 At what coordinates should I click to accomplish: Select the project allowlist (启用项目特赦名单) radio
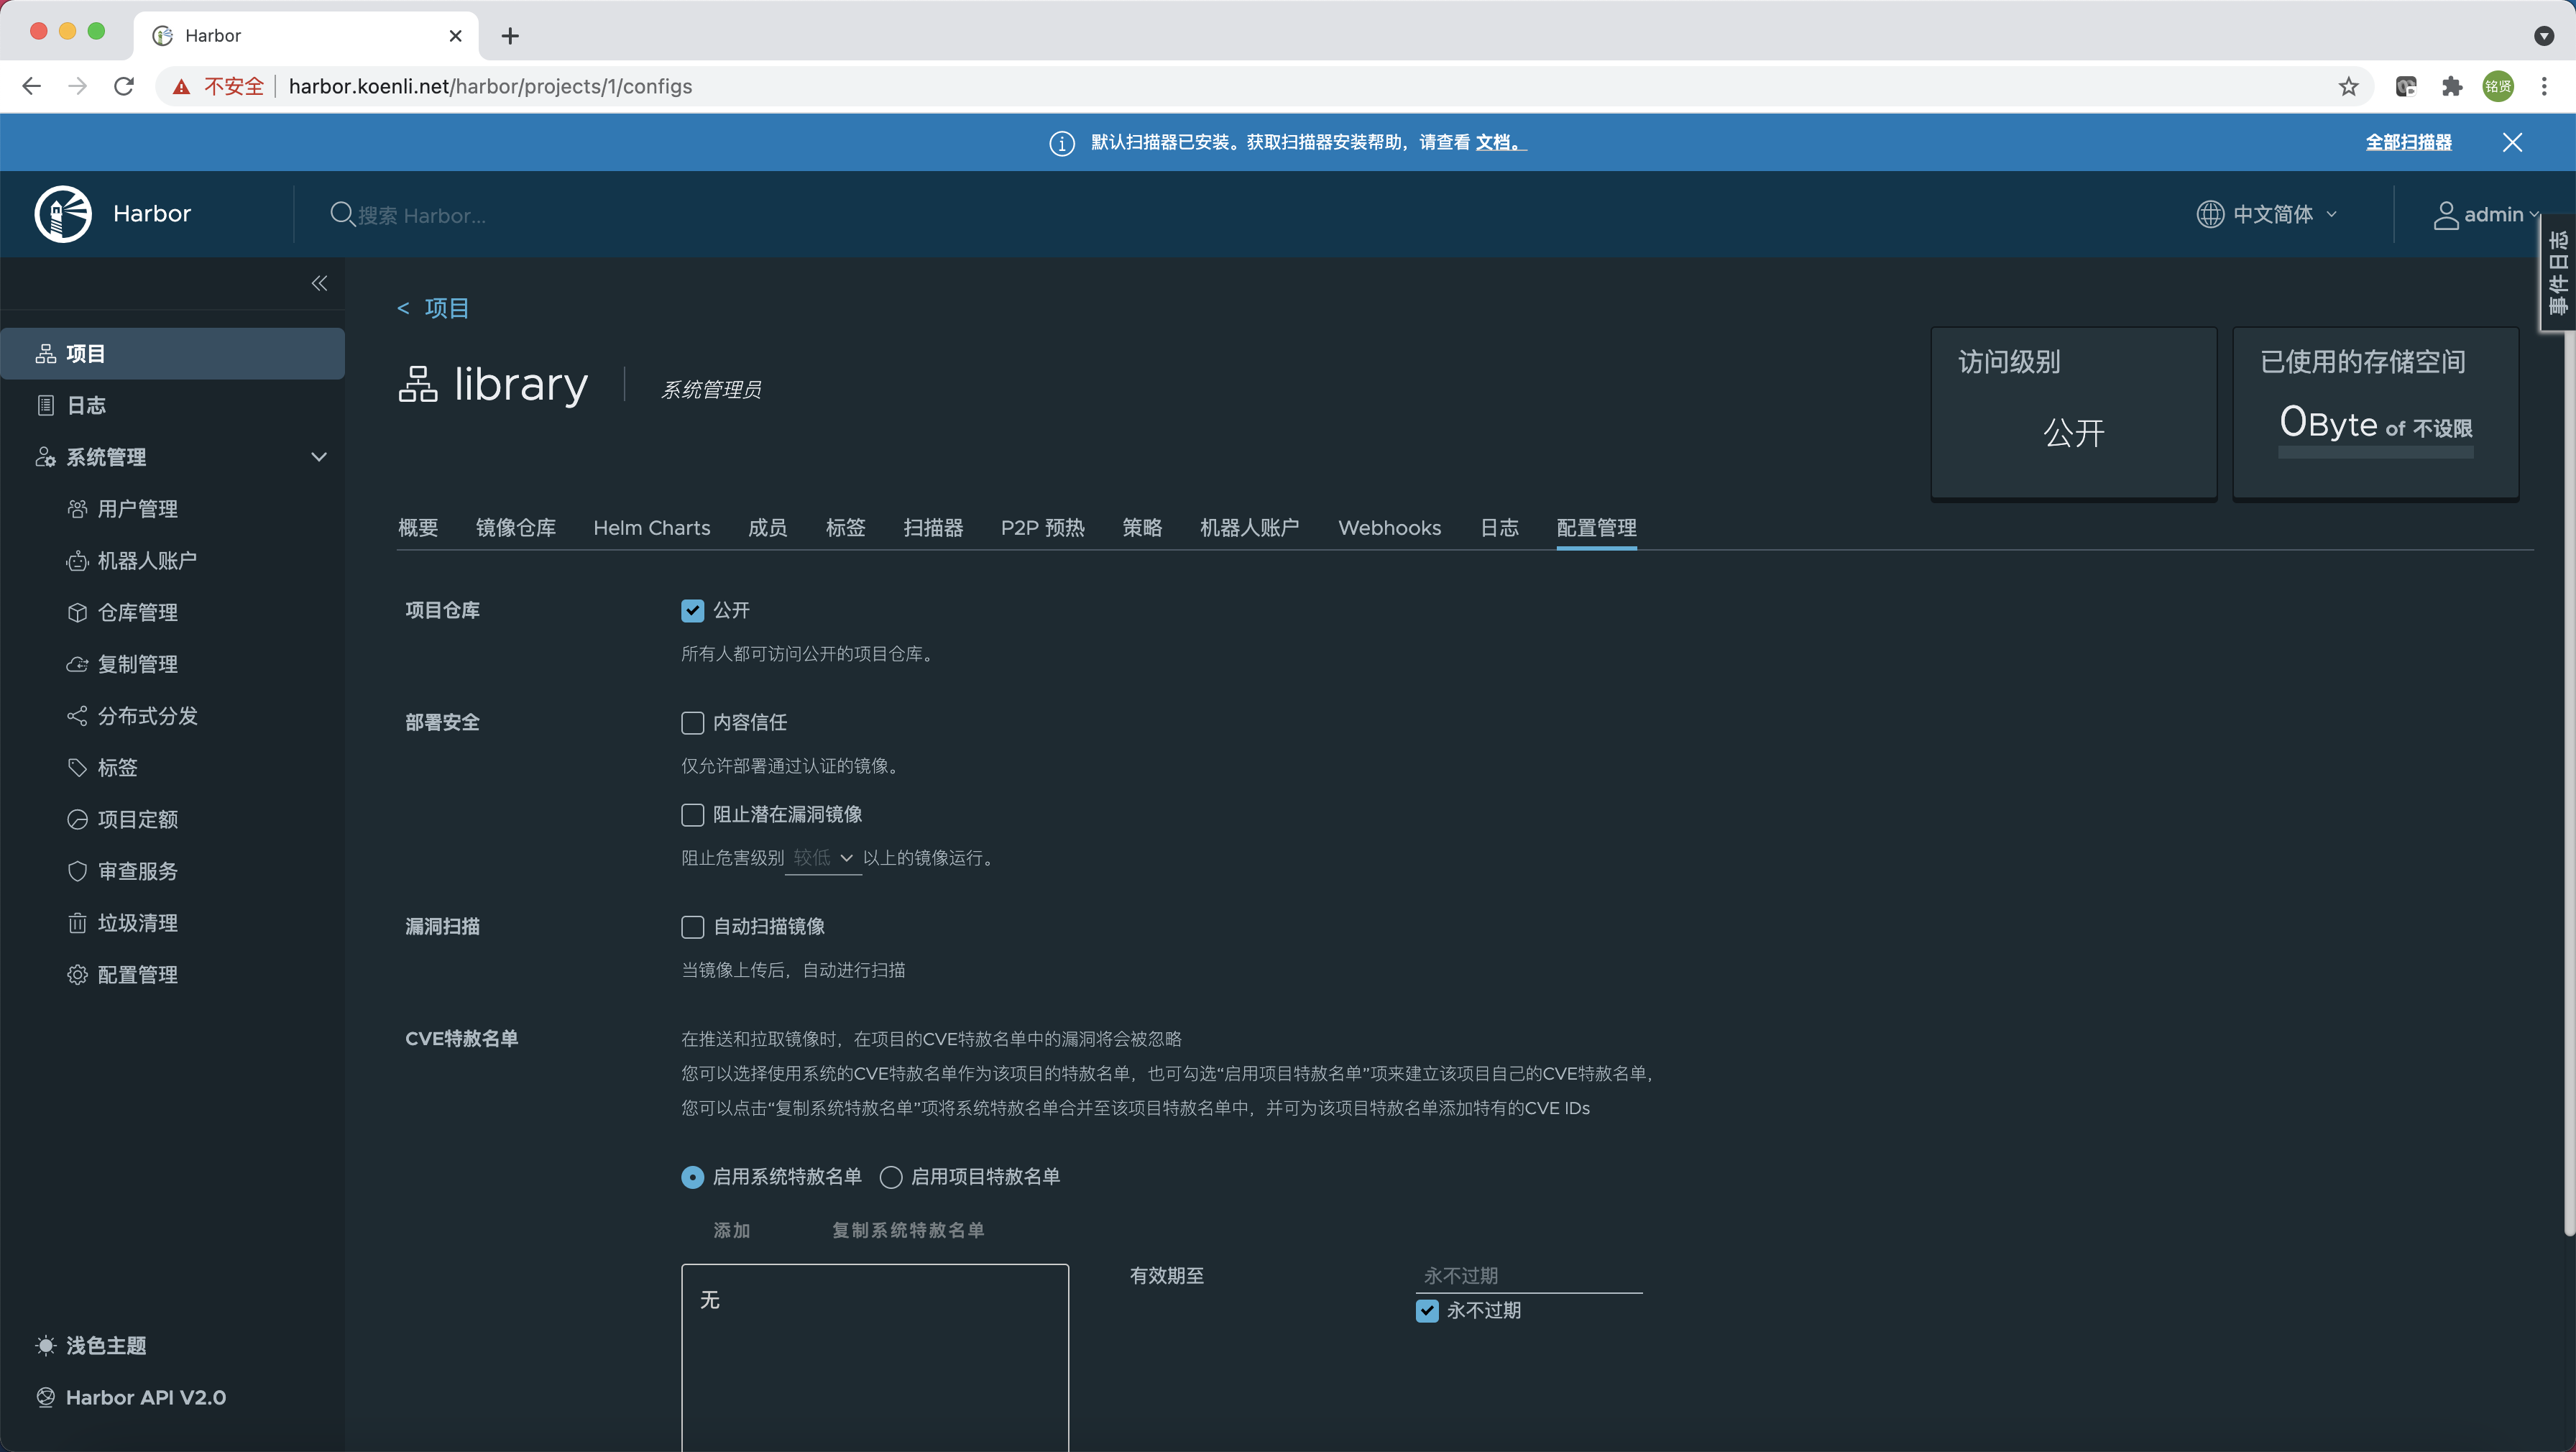click(890, 1178)
